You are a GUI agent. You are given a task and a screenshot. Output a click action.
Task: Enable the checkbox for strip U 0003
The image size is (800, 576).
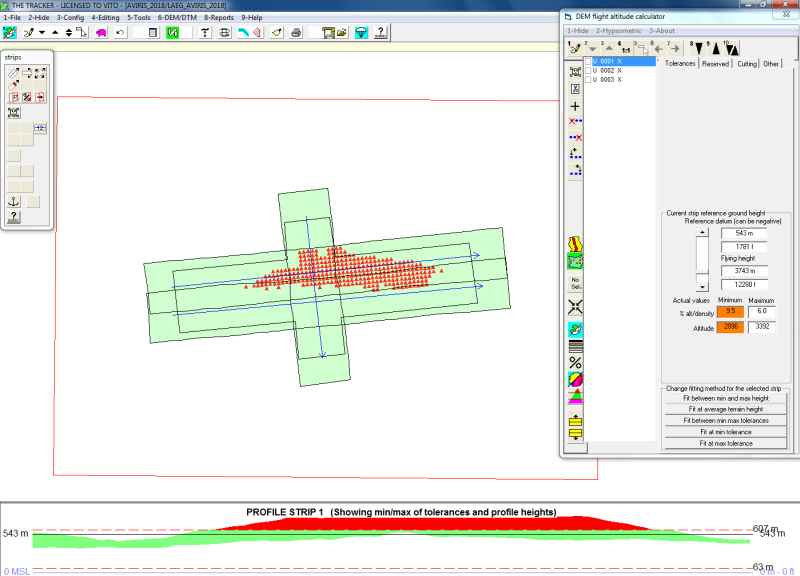click(x=588, y=80)
